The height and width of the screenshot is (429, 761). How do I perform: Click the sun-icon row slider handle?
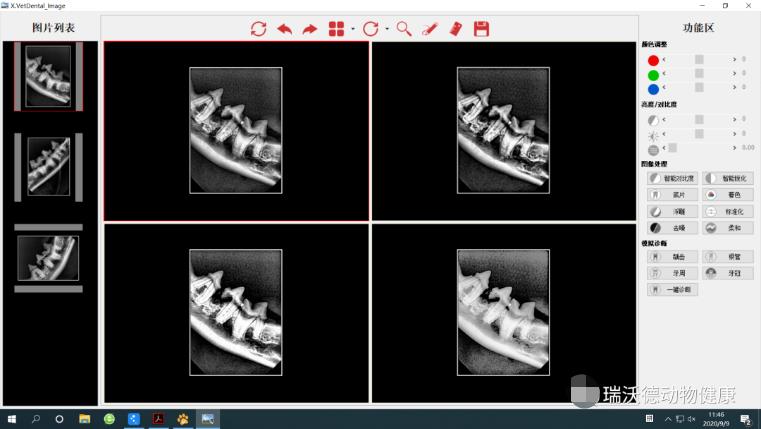(x=699, y=133)
